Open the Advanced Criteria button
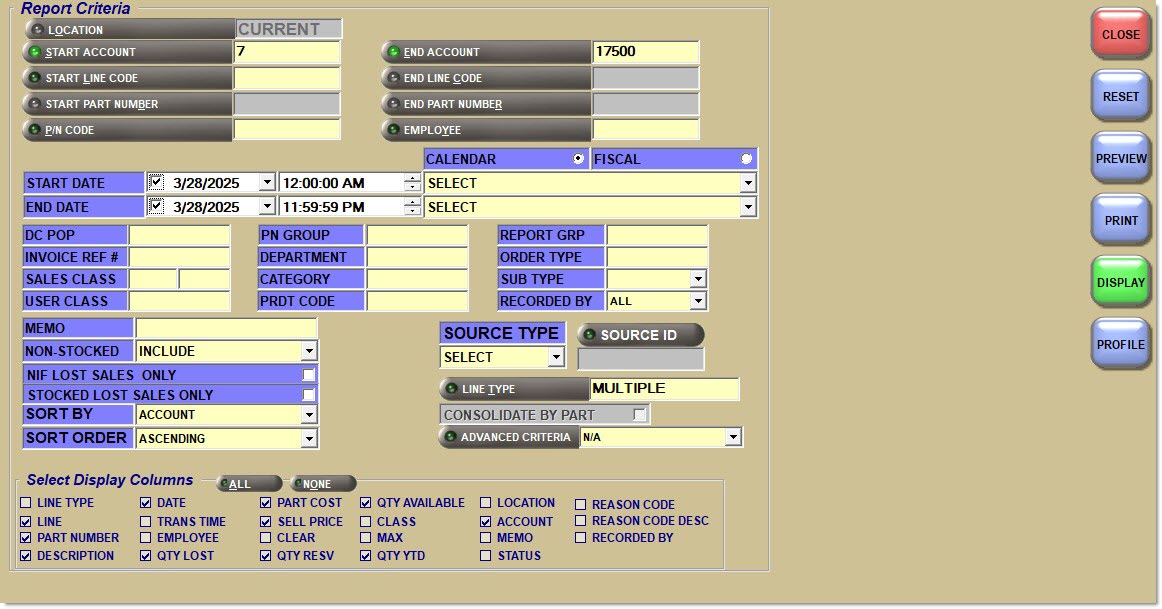Screen dimensions: 1162x609 point(509,437)
